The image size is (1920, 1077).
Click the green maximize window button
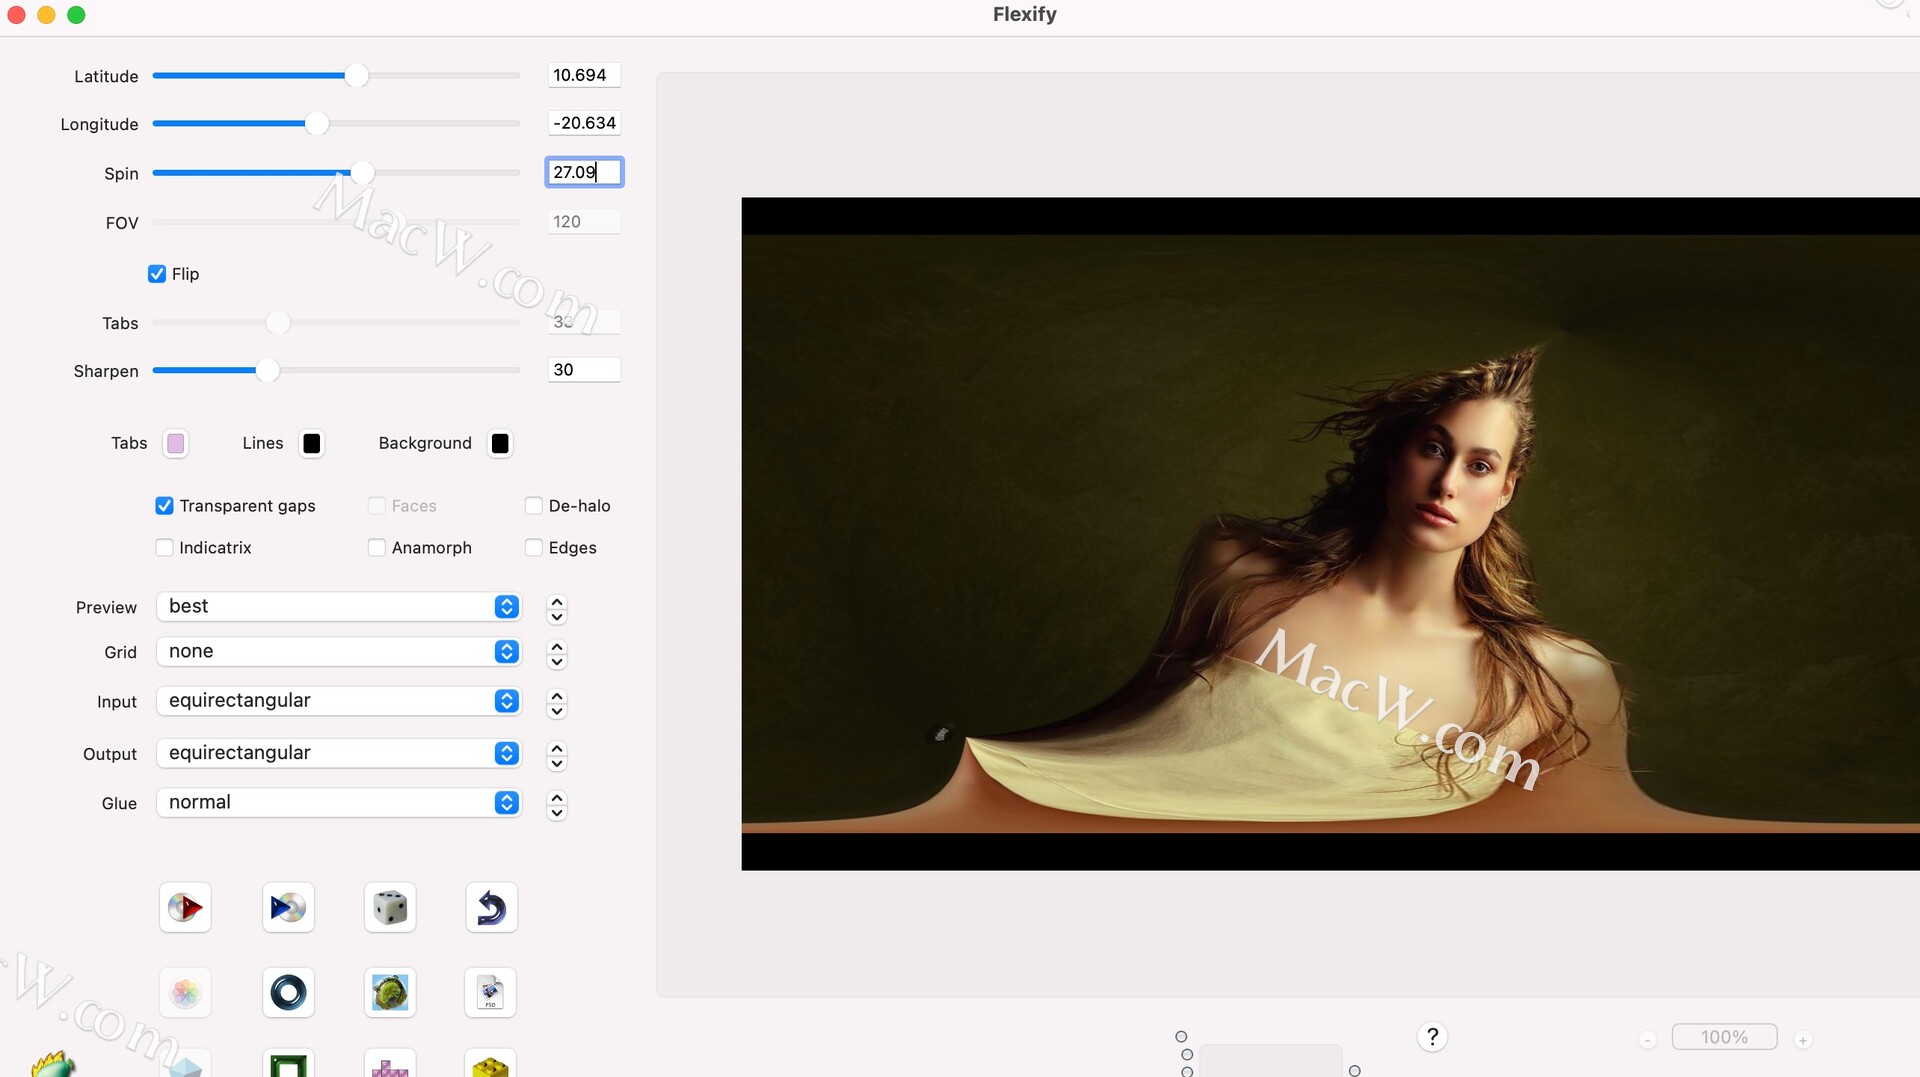tap(76, 15)
